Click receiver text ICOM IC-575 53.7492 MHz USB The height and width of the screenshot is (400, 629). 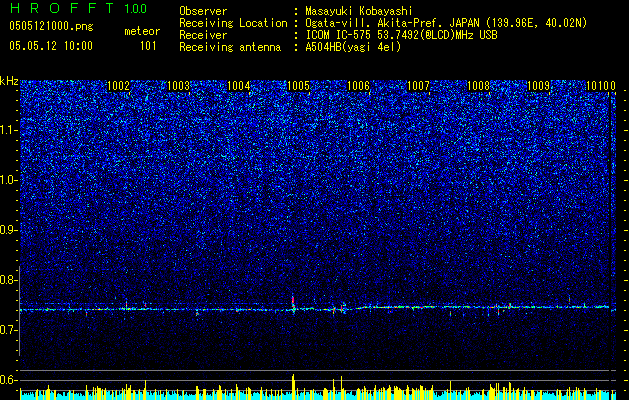pyautogui.click(x=401, y=35)
